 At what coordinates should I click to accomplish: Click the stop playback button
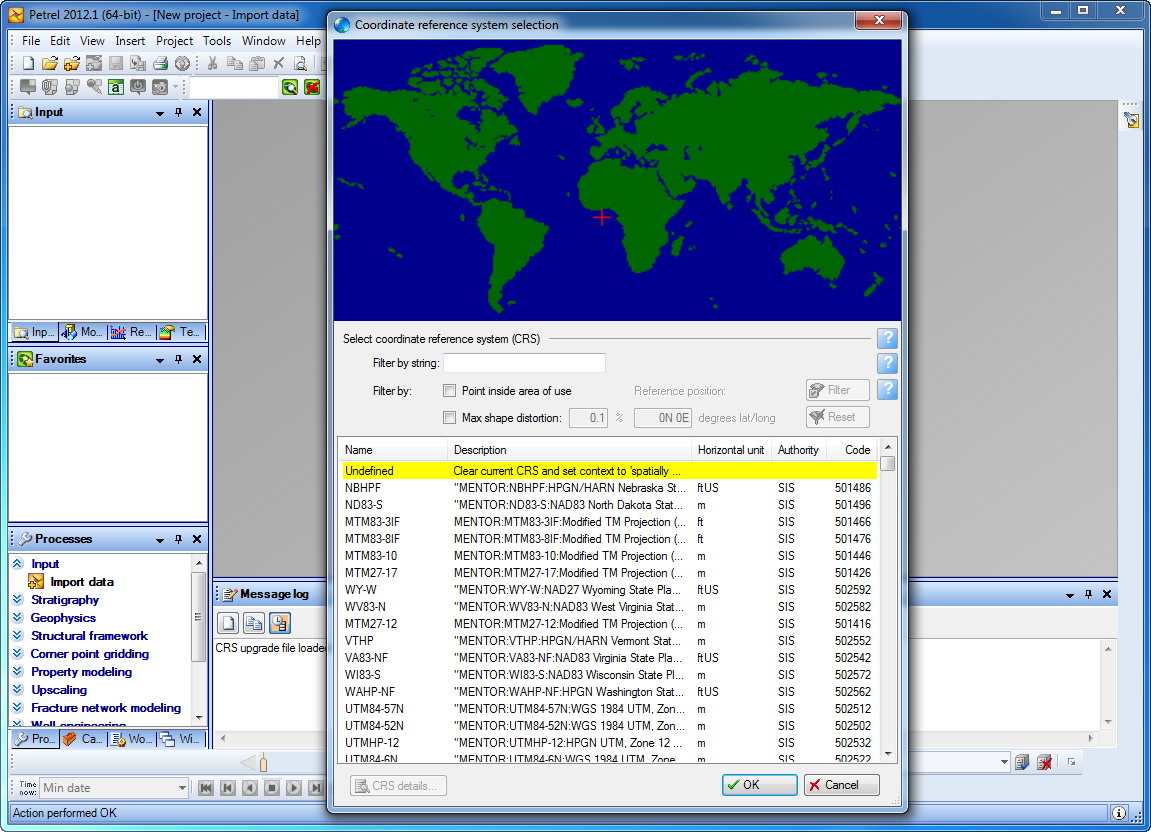(272, 788)
